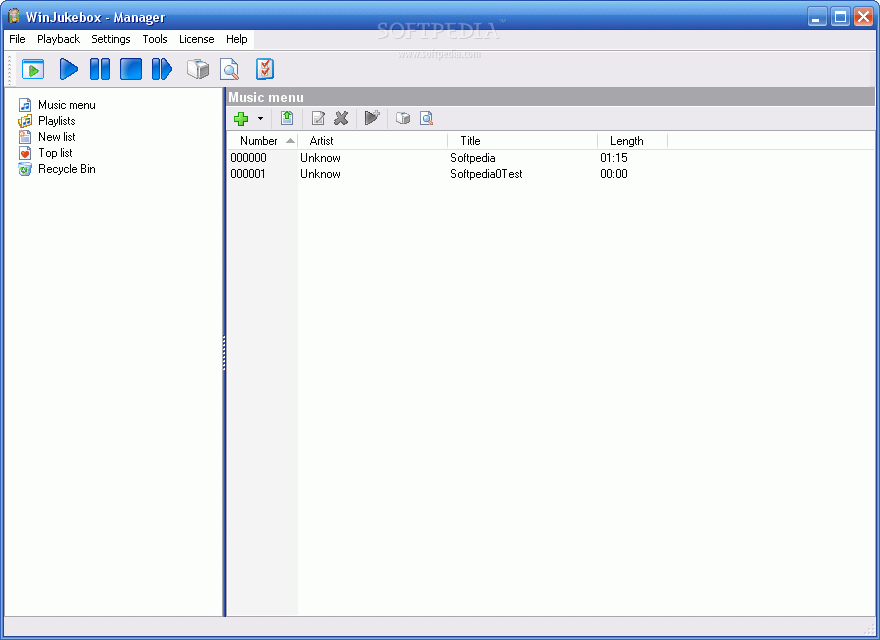Image resolution: width=880 pixels, height=640 pixels.
Task: Click the blue Play button in the toolbar
Action: click(x=68, y=69)
